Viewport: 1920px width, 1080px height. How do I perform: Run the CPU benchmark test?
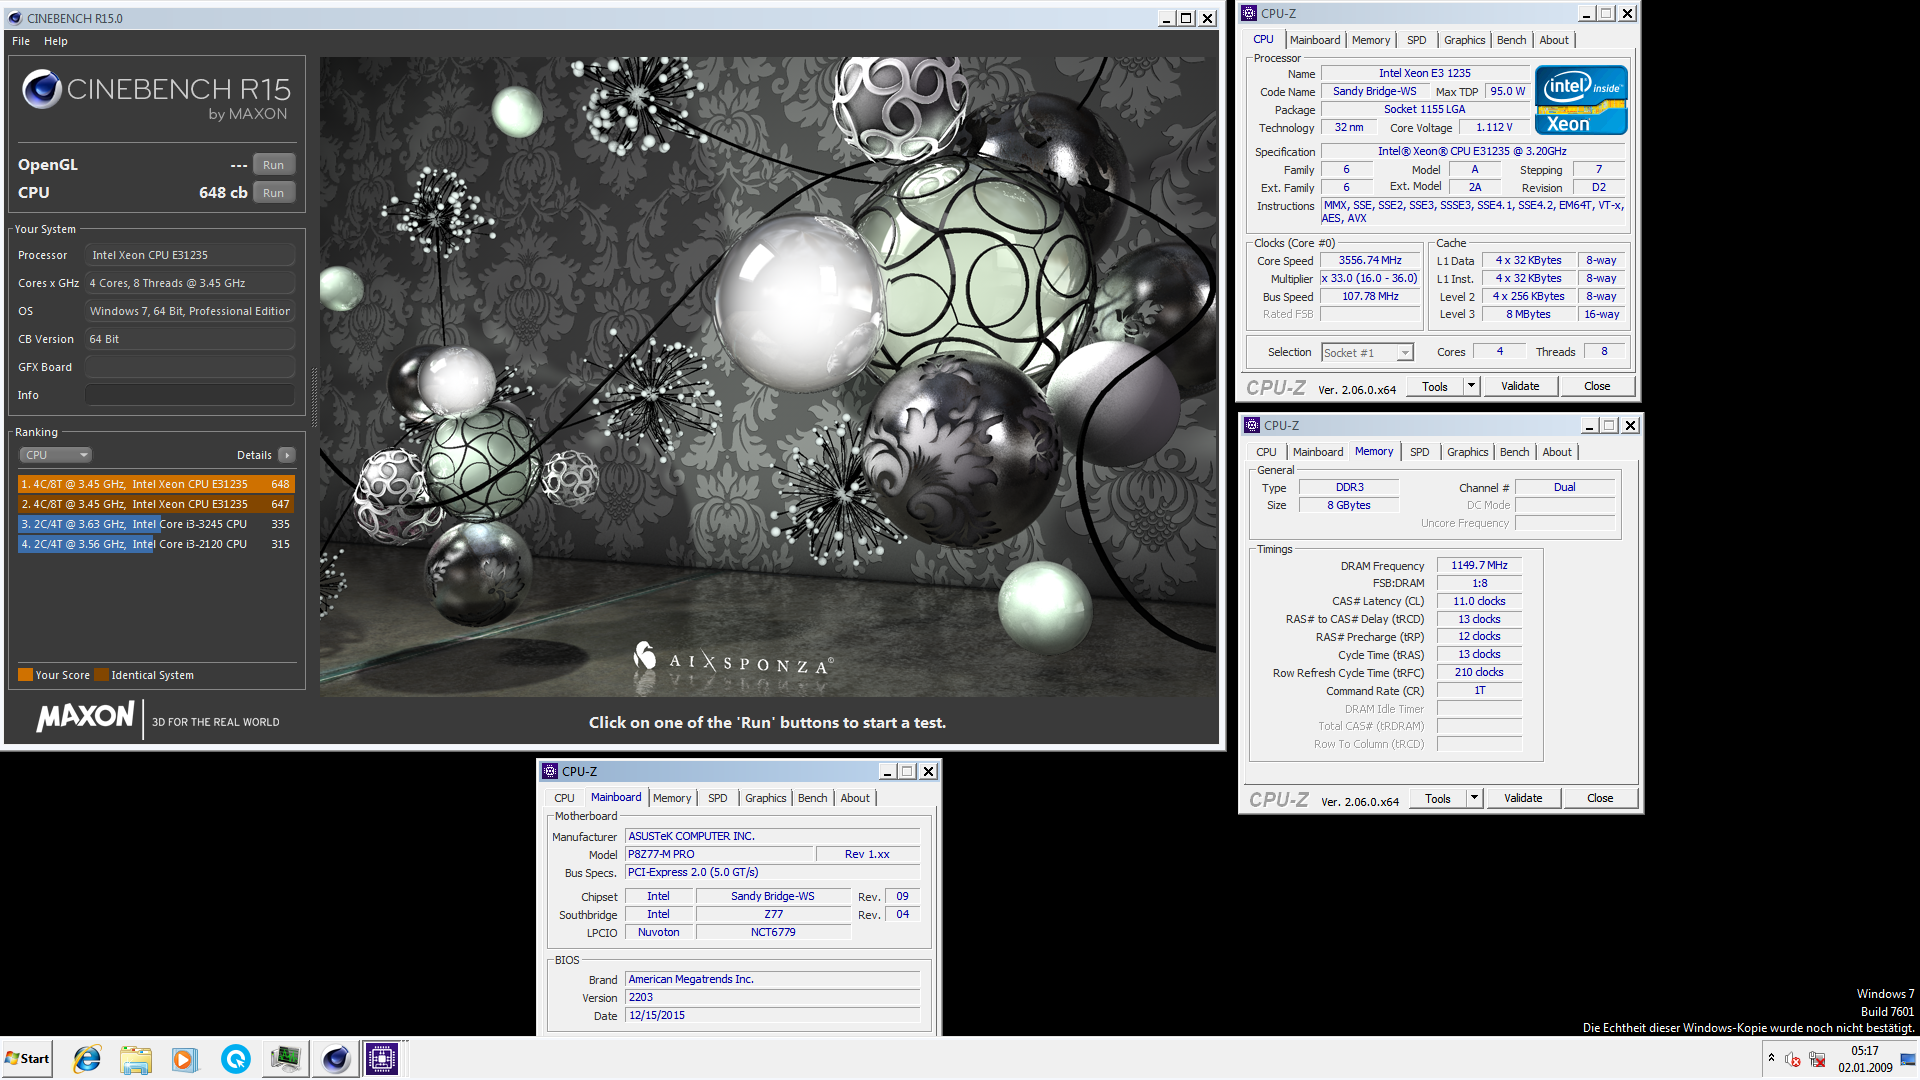273,193
